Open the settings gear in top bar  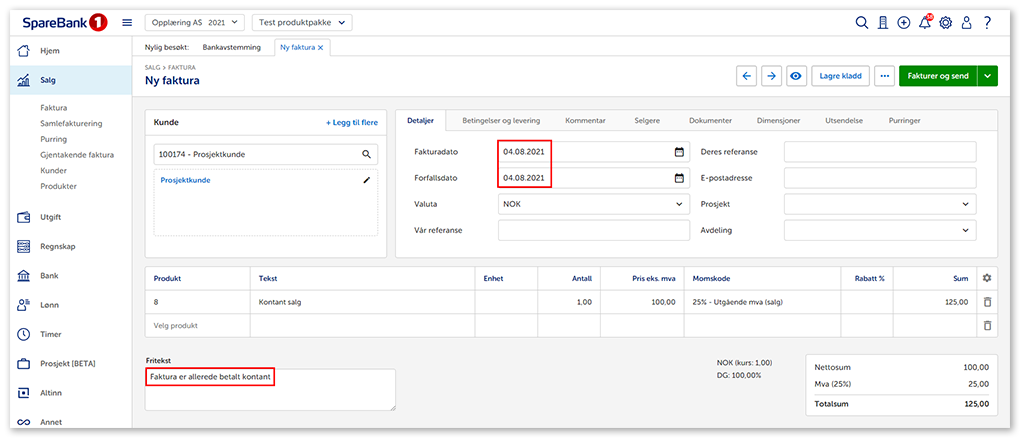[945, 22]
